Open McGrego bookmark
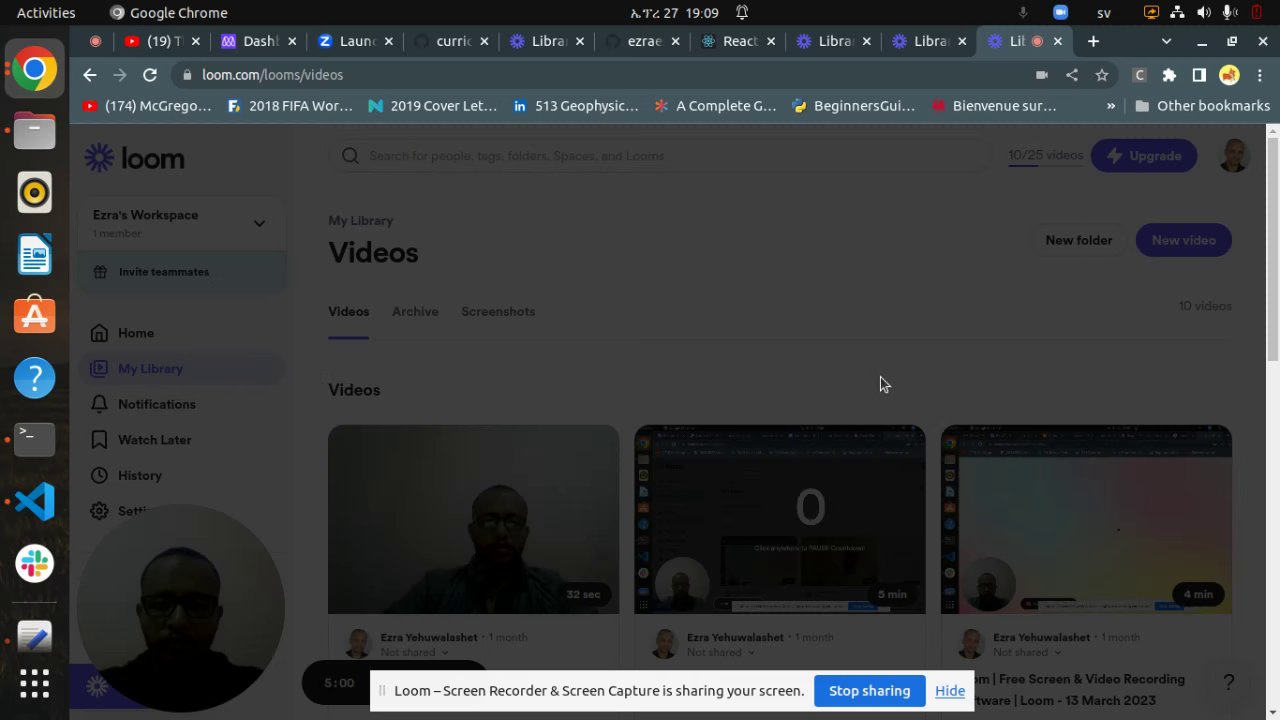Screen dimensions: 1280x720 click(x=147, y=106)
